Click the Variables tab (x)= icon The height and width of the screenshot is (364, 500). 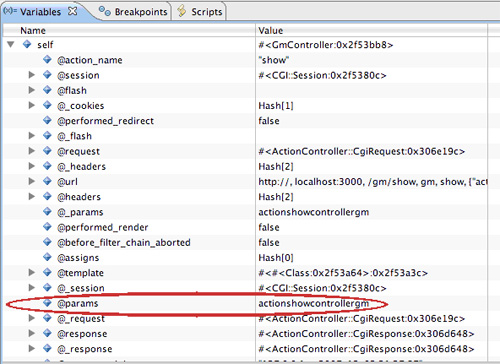pos(10,11)
